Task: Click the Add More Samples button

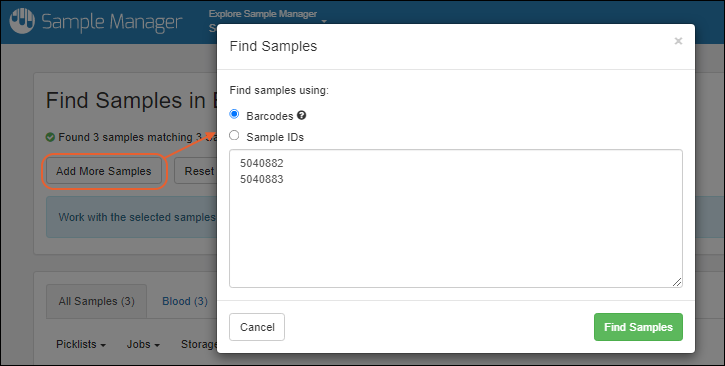Action: (x=104, y=171)
